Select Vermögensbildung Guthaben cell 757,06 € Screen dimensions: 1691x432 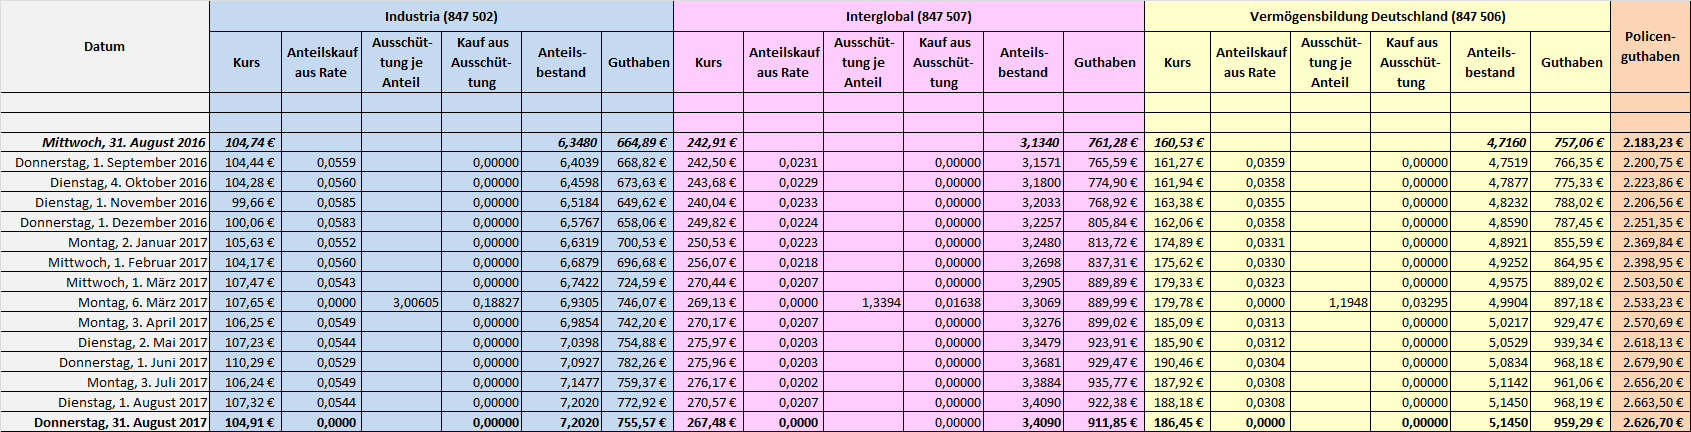coord(1570,142)
